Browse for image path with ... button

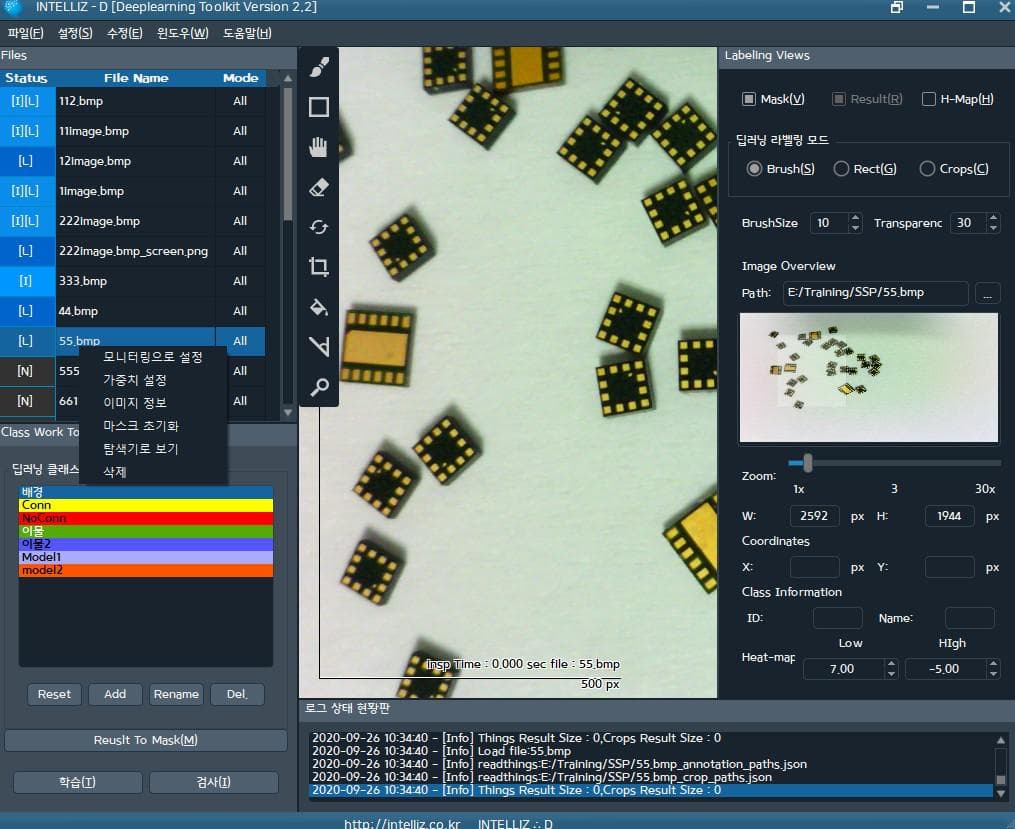pos(987,293)
